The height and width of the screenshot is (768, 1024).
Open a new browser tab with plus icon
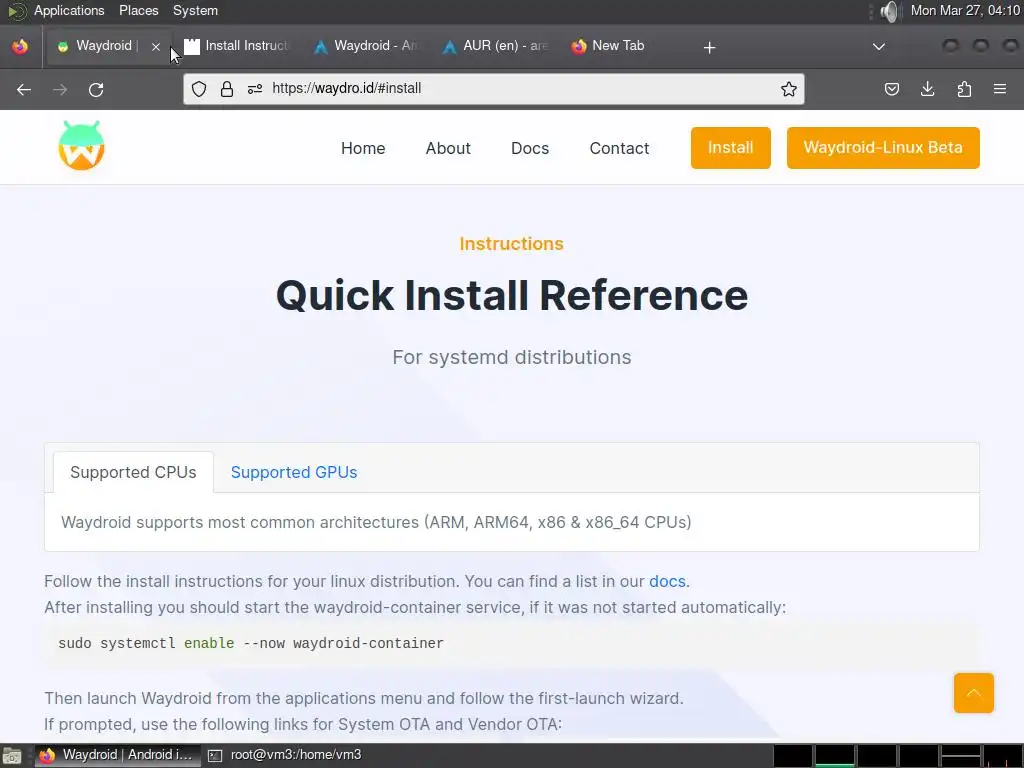click(709, 47)
